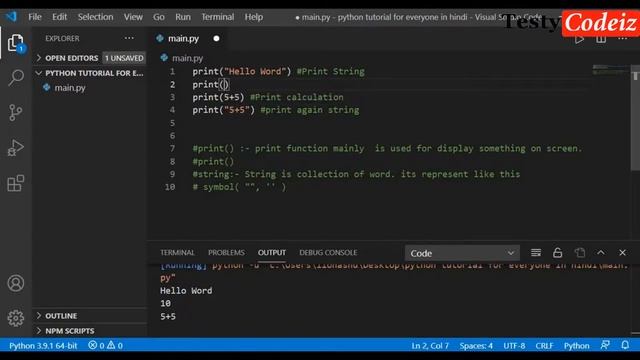Click the Split Editor icon
The width and height of the screenshot is (640, 360).
[601, 39]
